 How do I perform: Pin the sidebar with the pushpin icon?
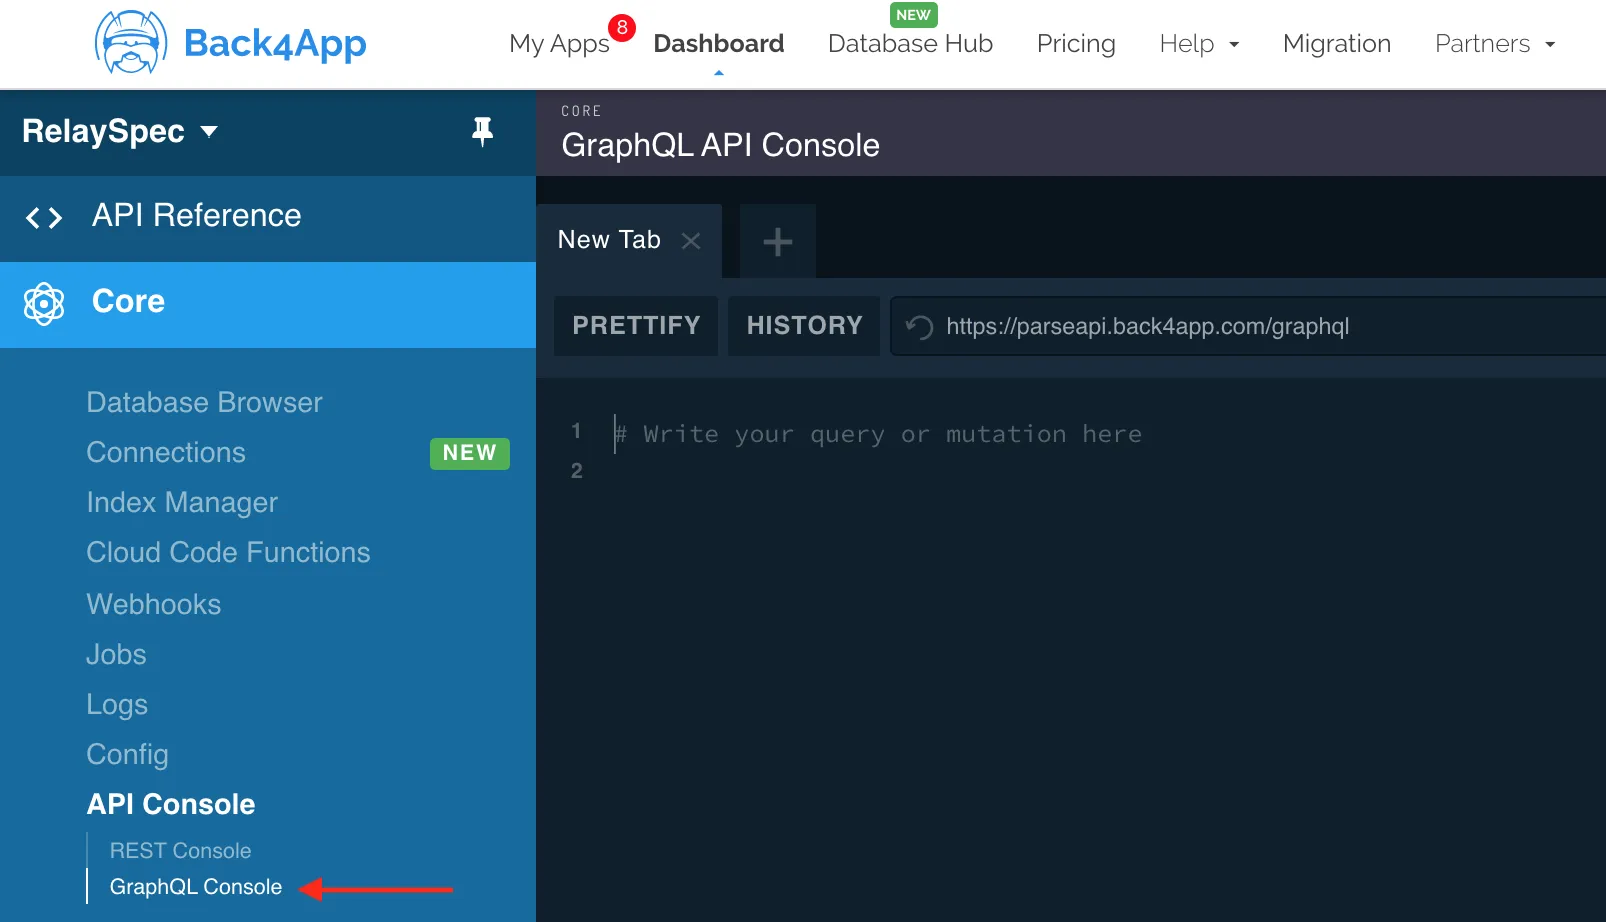(x=483, y=131)
